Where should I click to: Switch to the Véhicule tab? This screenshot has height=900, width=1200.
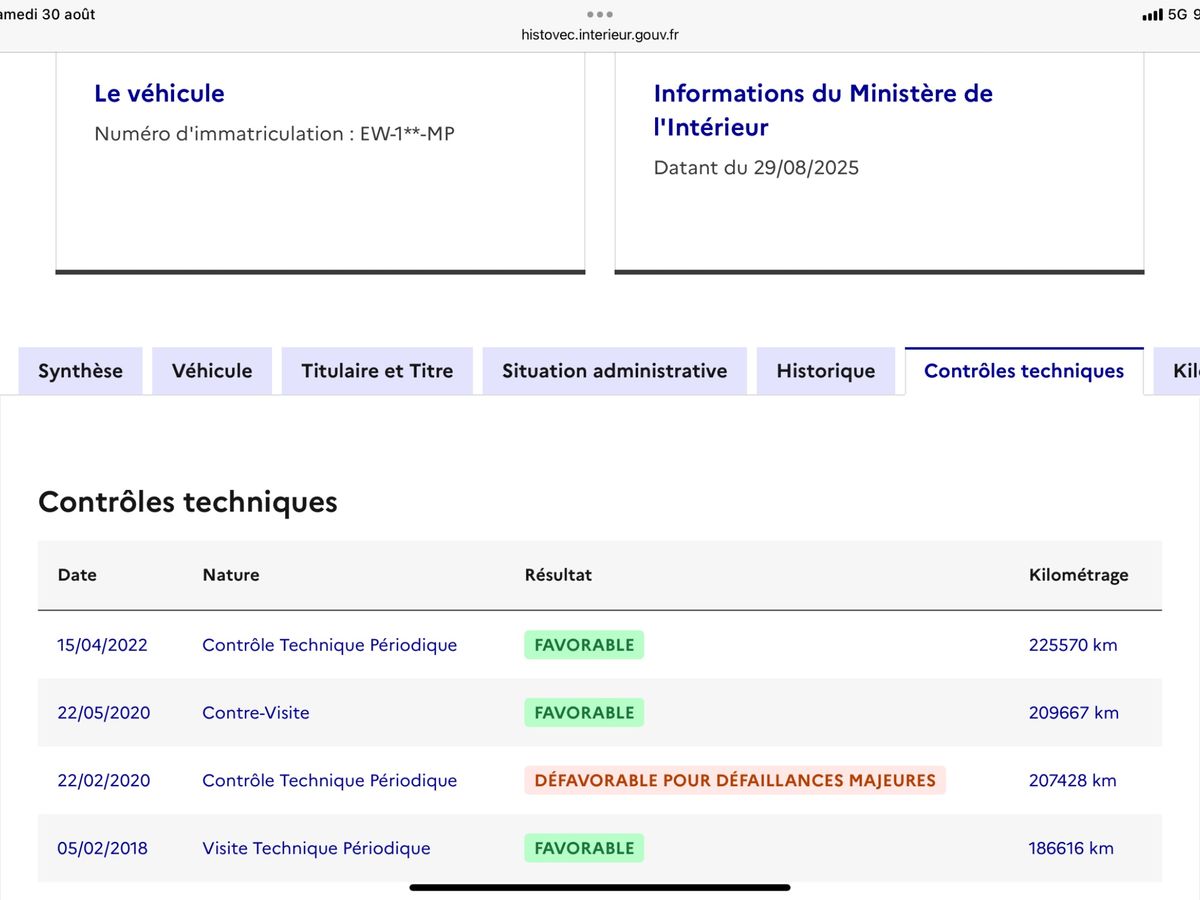[x=212, y=371]
